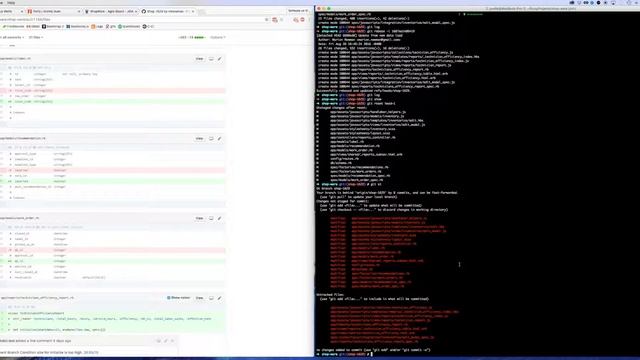Screen dimensions: 640x360
Task: Toggle display mode icon for work_order.rb
Action: (x=211, y=218)
